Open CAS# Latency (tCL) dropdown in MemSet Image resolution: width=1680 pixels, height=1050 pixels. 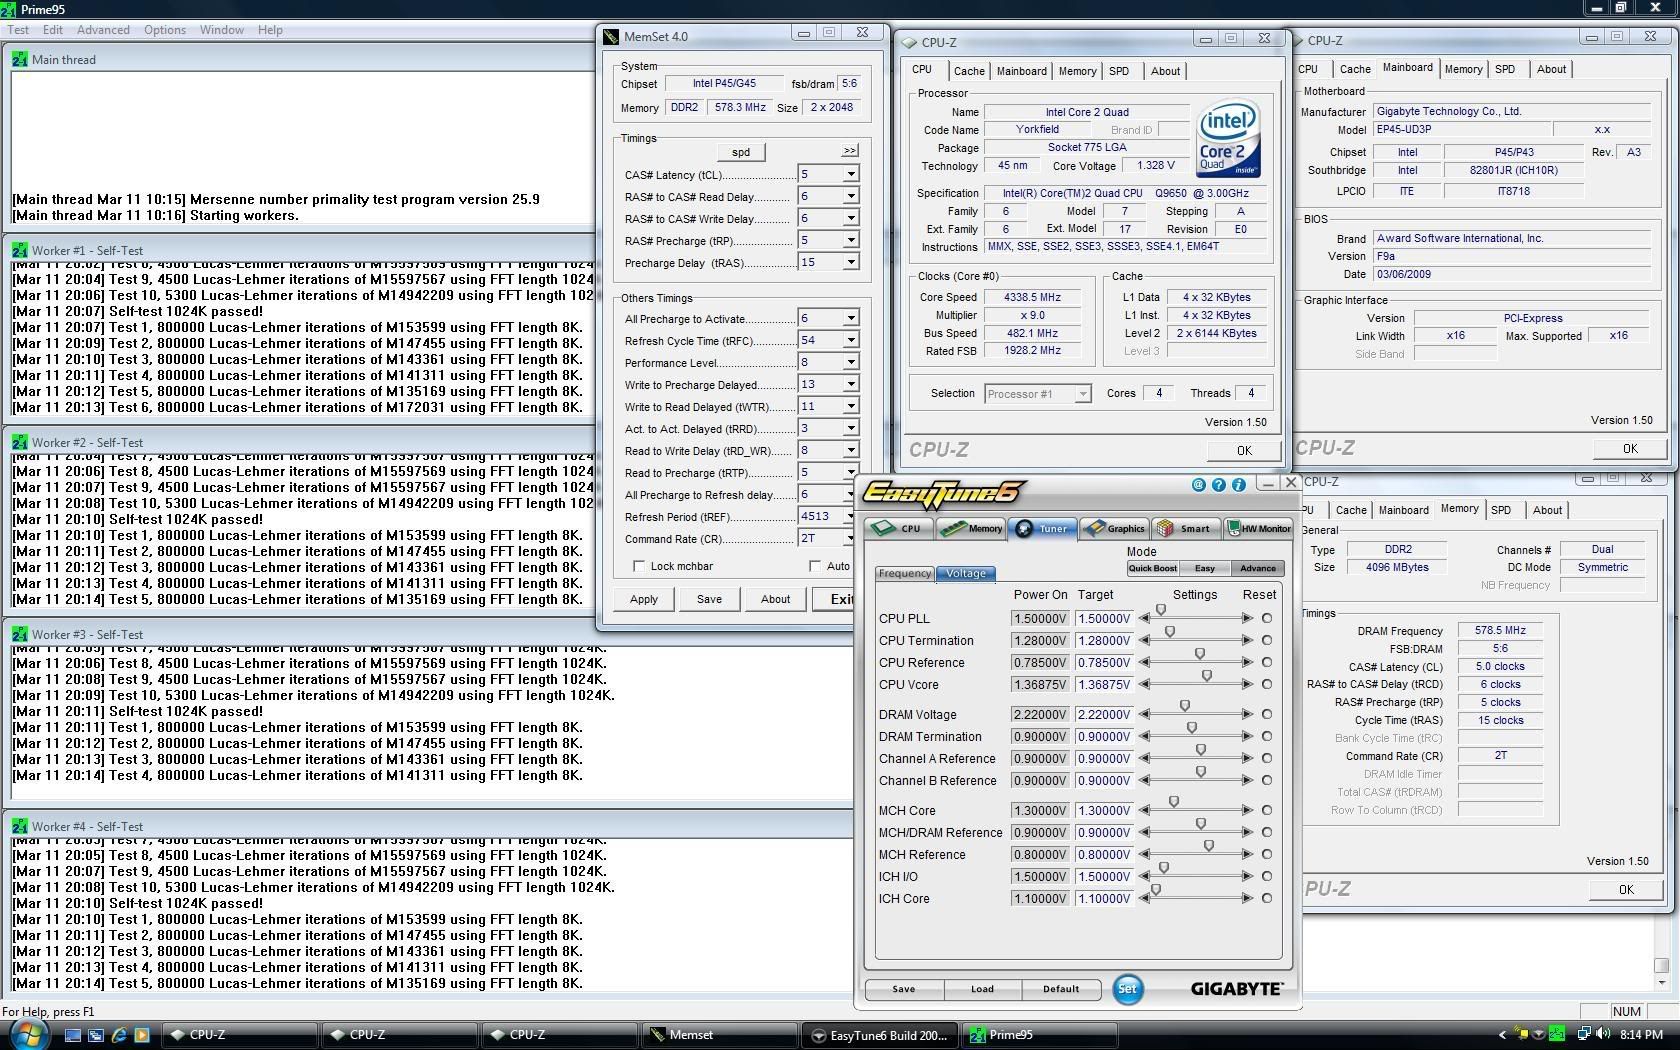[x=851, y=174]
